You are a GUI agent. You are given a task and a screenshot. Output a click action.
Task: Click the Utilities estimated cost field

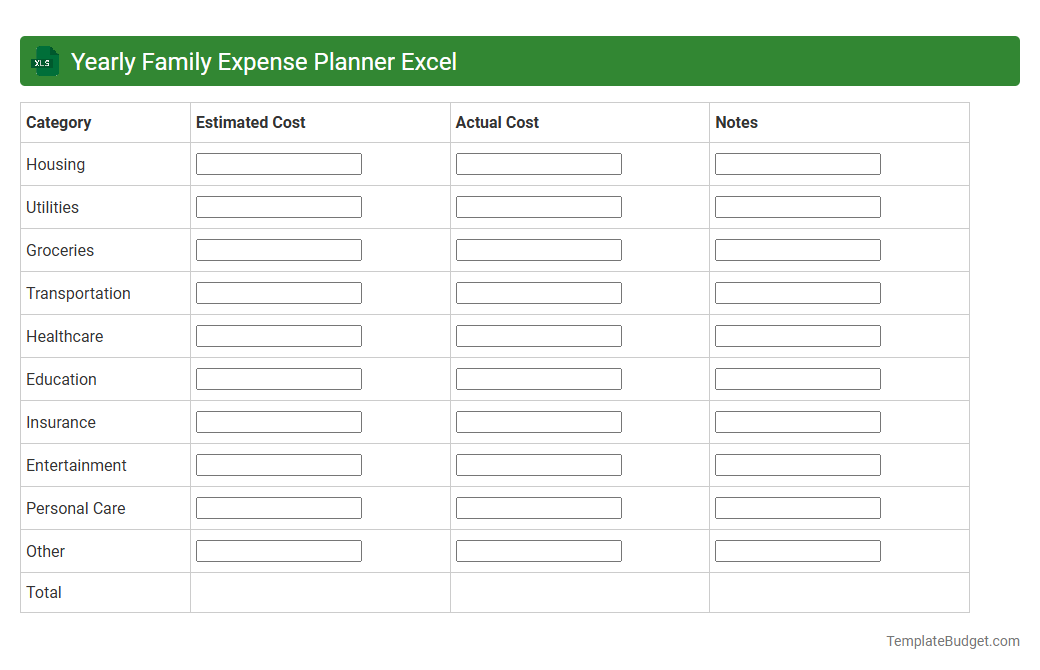tap(279, 206)
